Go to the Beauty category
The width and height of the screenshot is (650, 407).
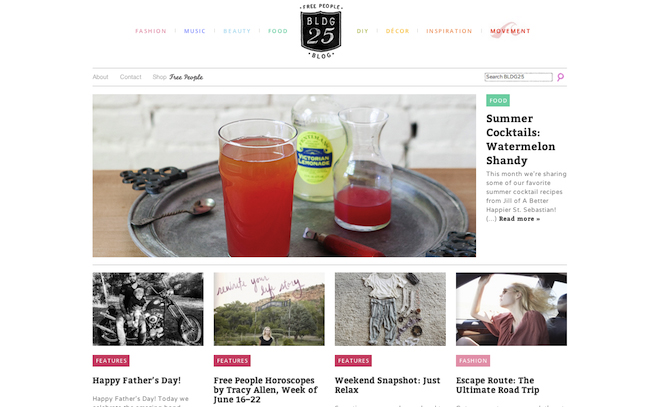click(237, 31)
